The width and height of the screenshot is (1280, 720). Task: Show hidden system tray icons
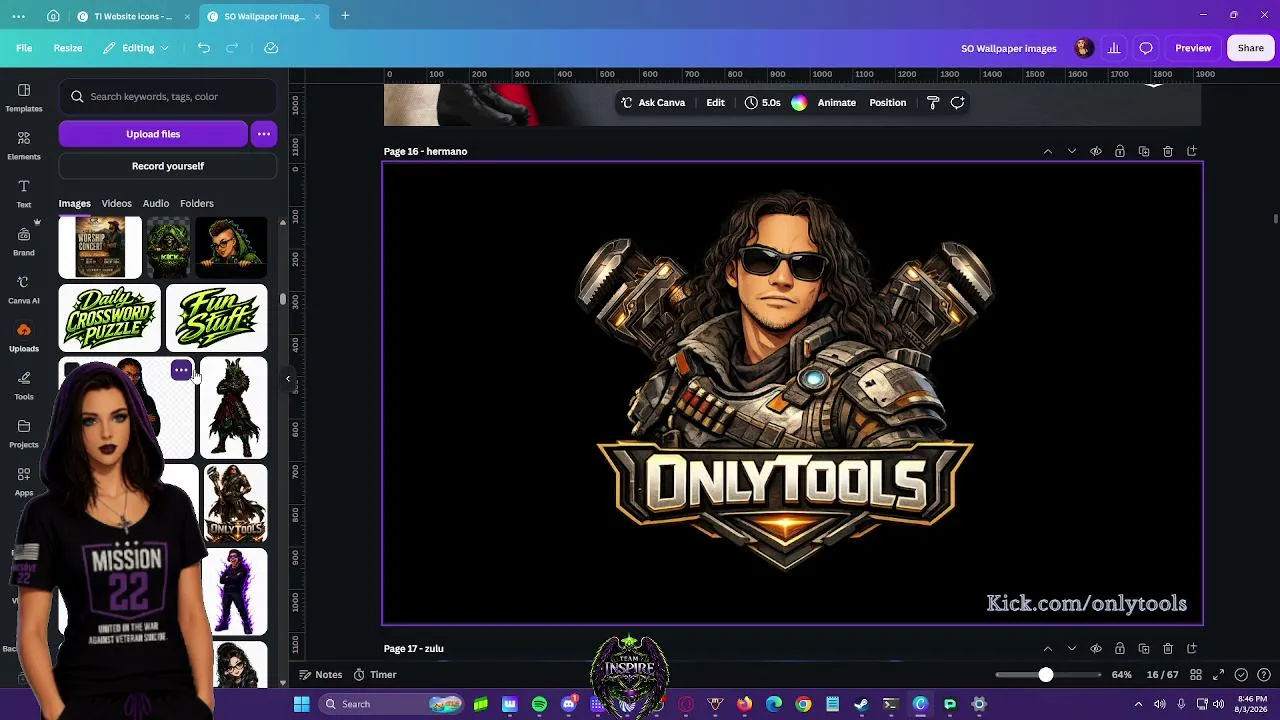coord(1138,704)
